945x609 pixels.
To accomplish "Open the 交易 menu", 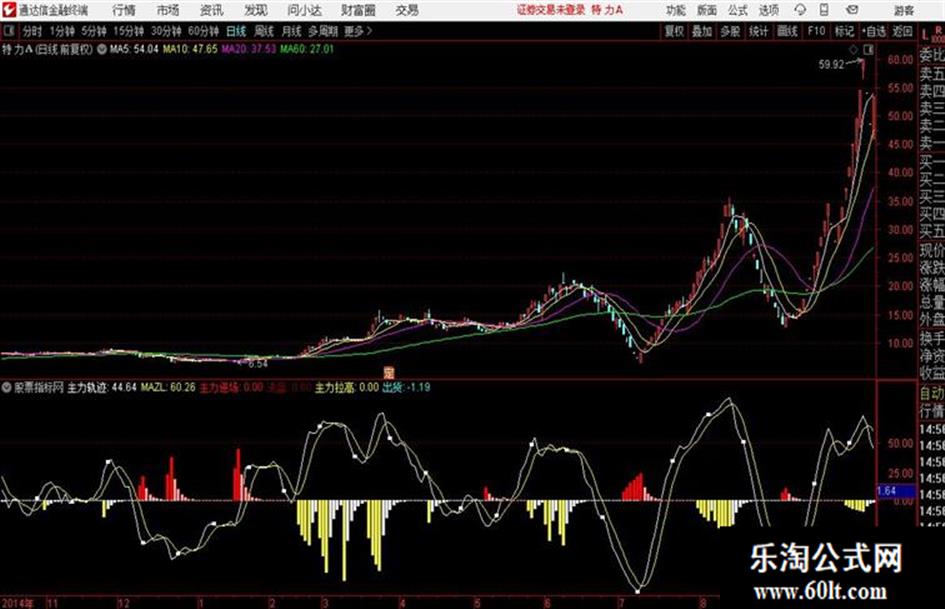I will coord(407,10).
